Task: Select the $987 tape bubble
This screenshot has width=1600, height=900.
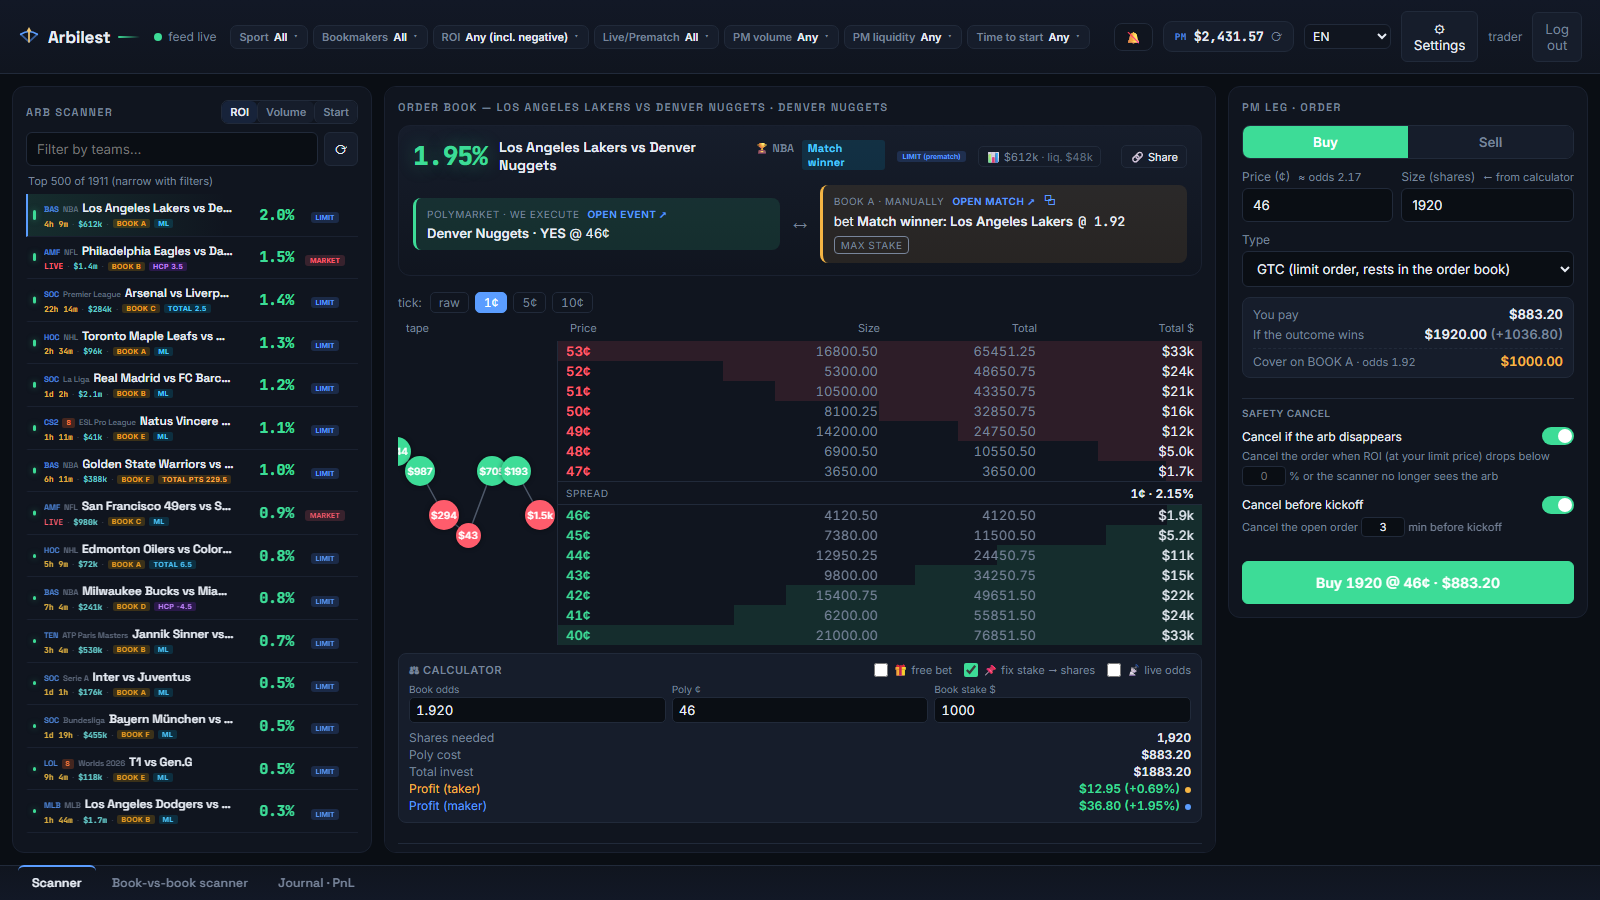Action: pyautogui.click(x=420, y=471)
